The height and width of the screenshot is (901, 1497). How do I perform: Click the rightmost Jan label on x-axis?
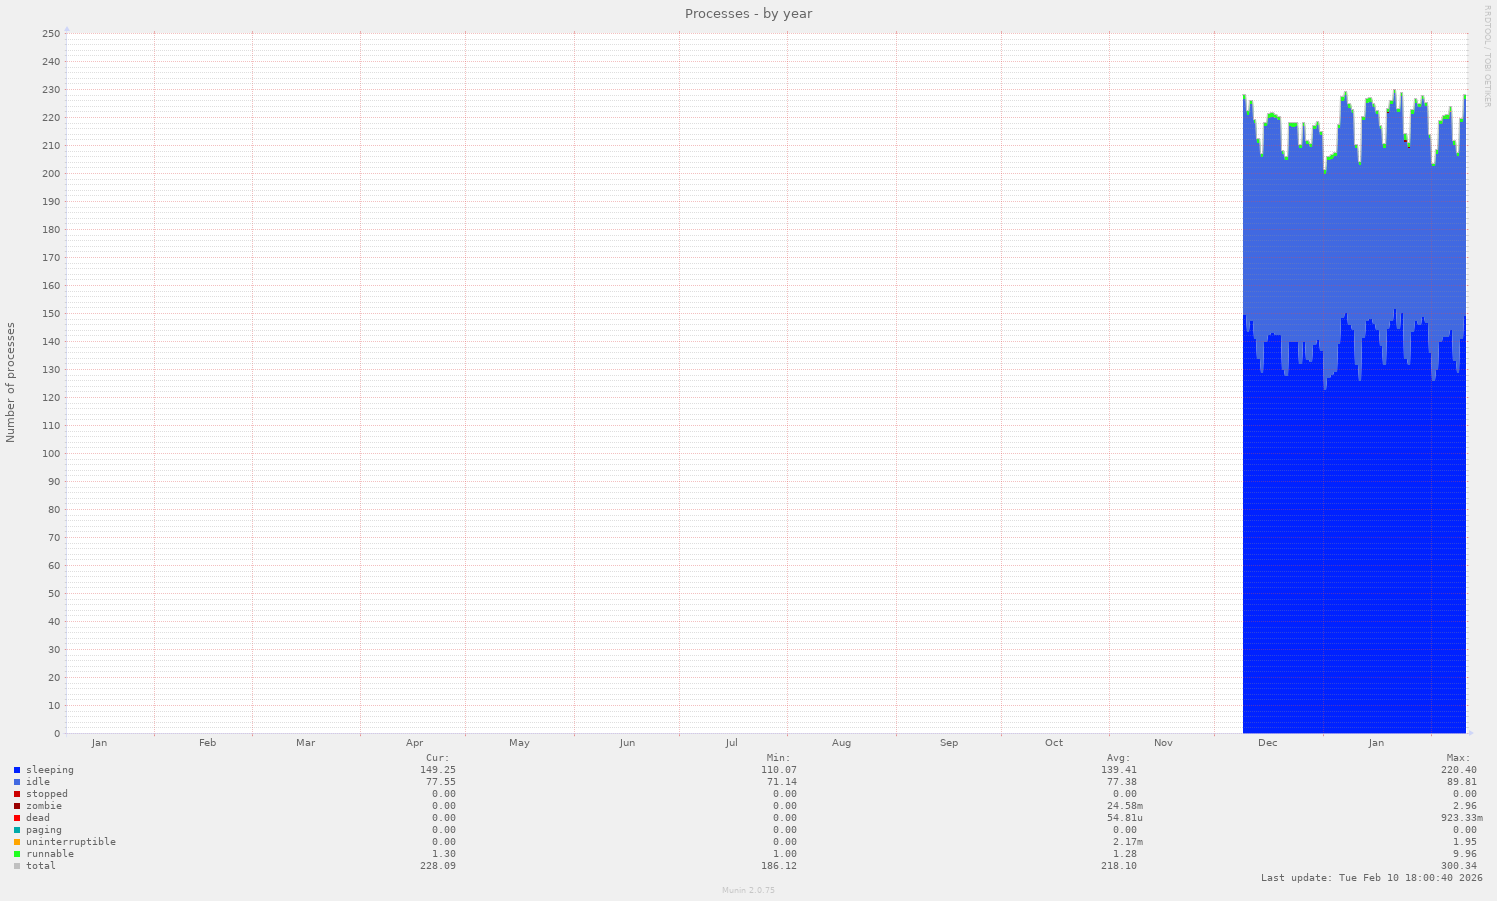click(x=1376, y=743)
